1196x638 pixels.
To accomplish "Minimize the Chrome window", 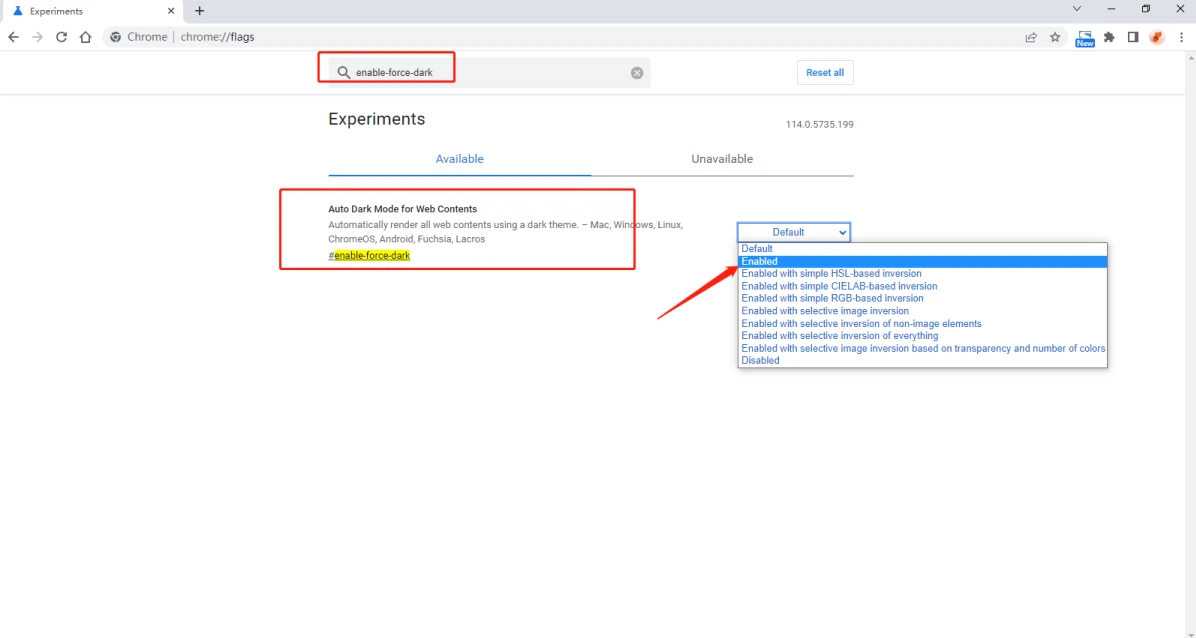I will pos(1111,9).
